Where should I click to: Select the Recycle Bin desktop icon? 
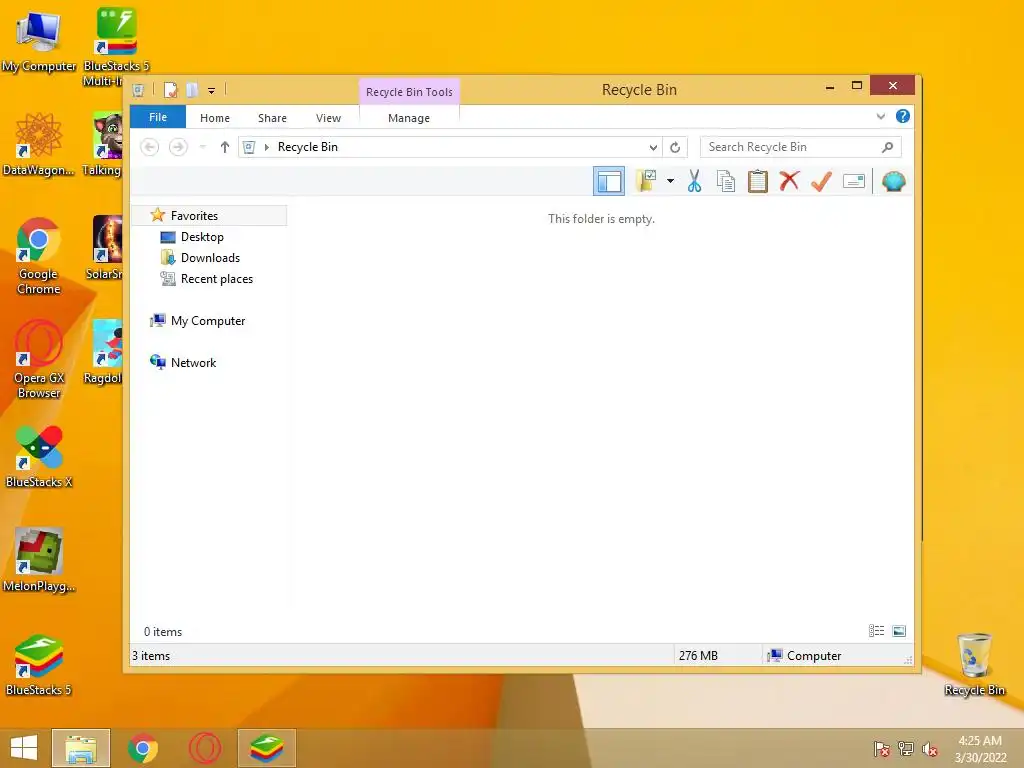click(x=974, y=664)
